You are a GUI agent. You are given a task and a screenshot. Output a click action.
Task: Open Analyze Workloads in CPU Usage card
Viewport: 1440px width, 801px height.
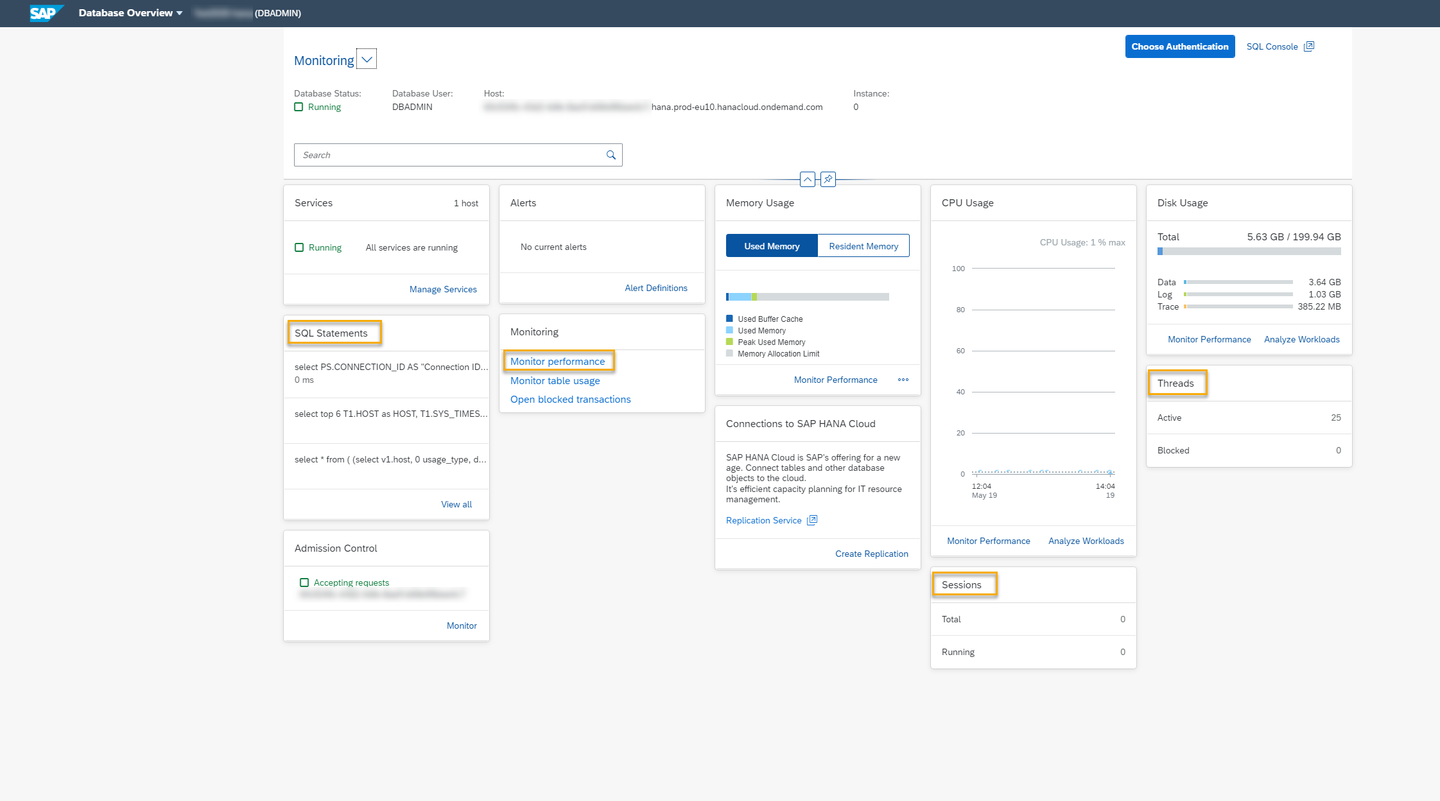[x=1086, y=541]
